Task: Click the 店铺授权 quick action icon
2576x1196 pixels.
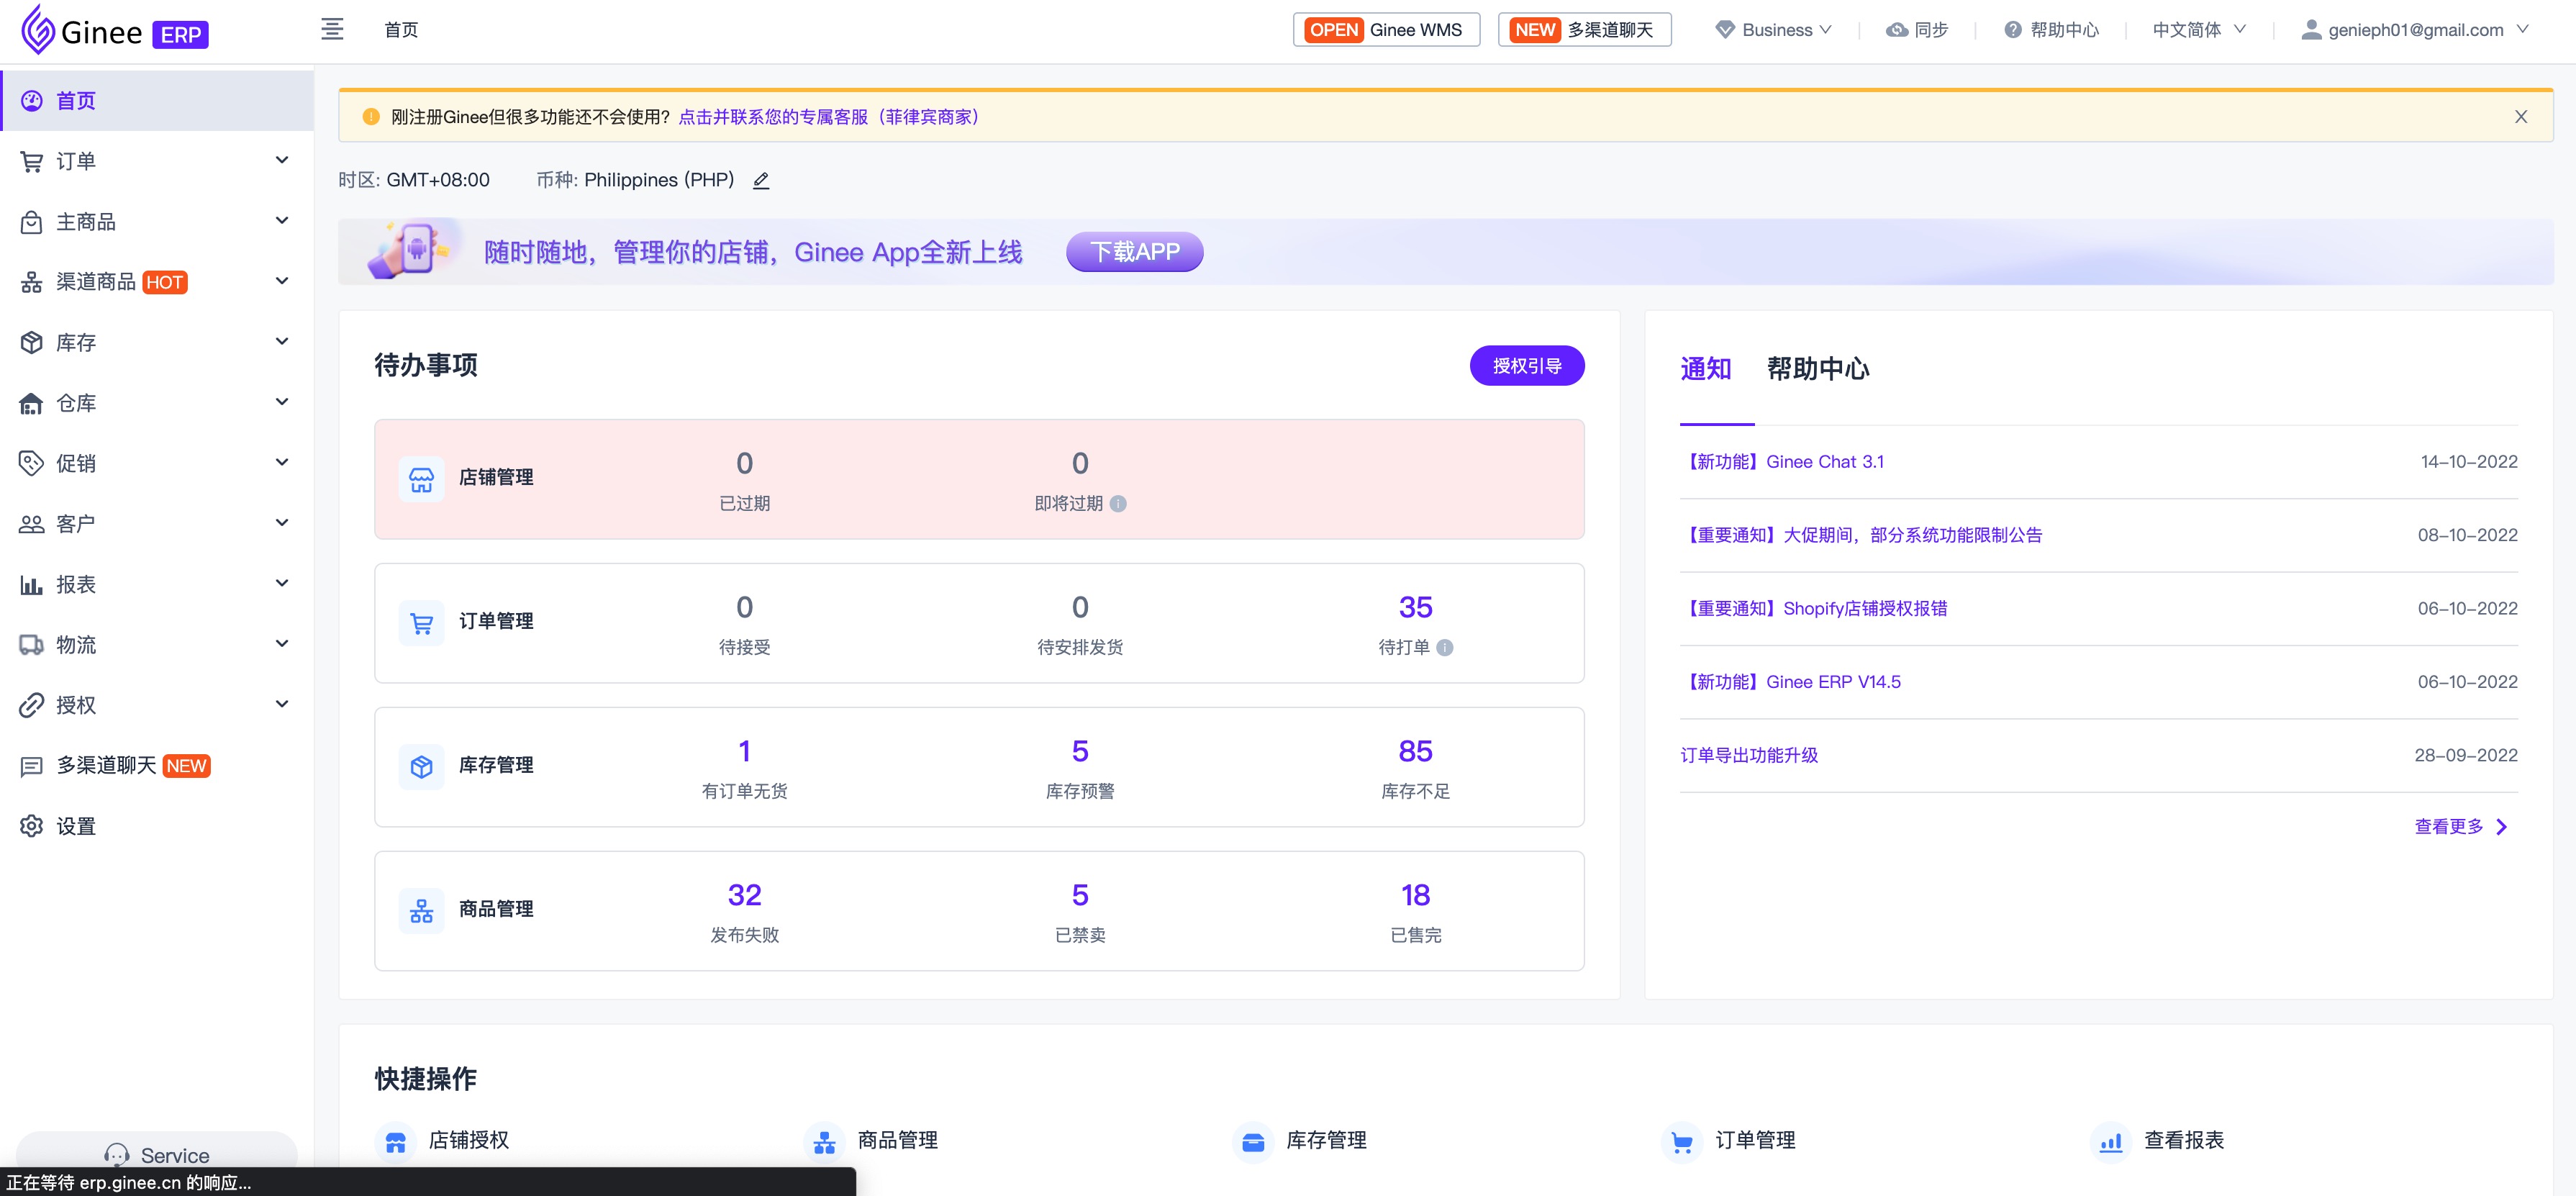Action: click(396, 1142)
